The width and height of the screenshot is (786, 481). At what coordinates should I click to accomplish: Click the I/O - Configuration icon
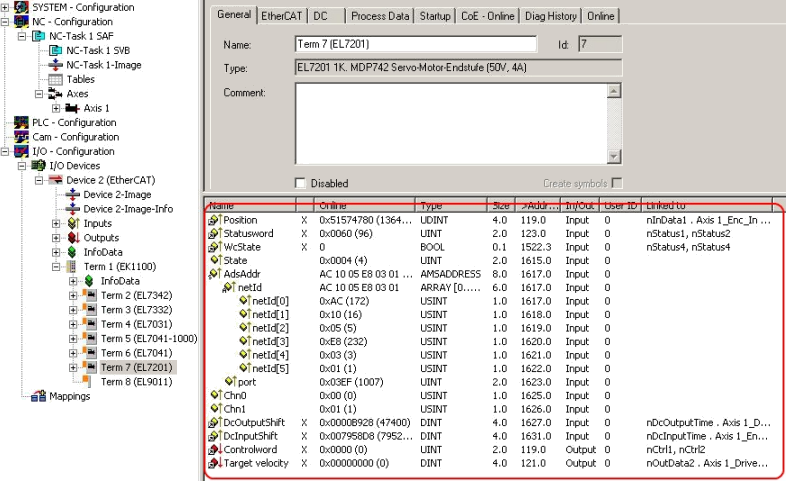(x=21, y=151)
